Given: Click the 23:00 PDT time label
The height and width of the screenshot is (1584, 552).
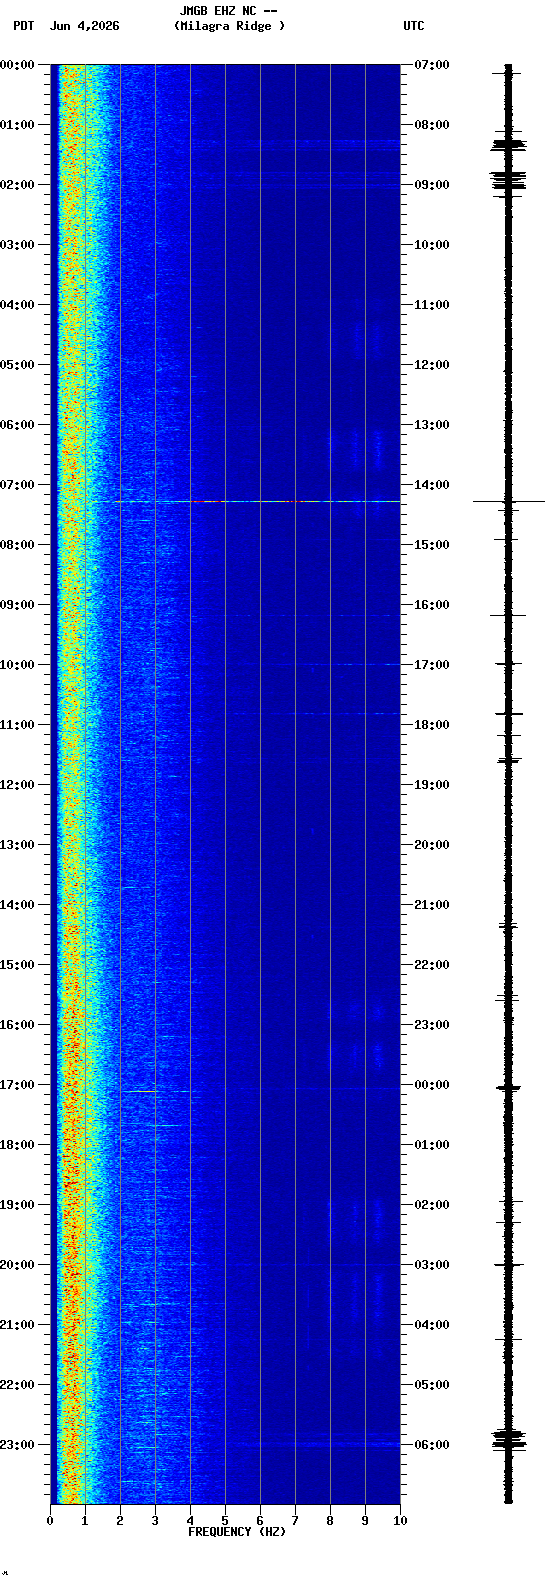Looking at the screenshot, I should (x=17, y=1445).
